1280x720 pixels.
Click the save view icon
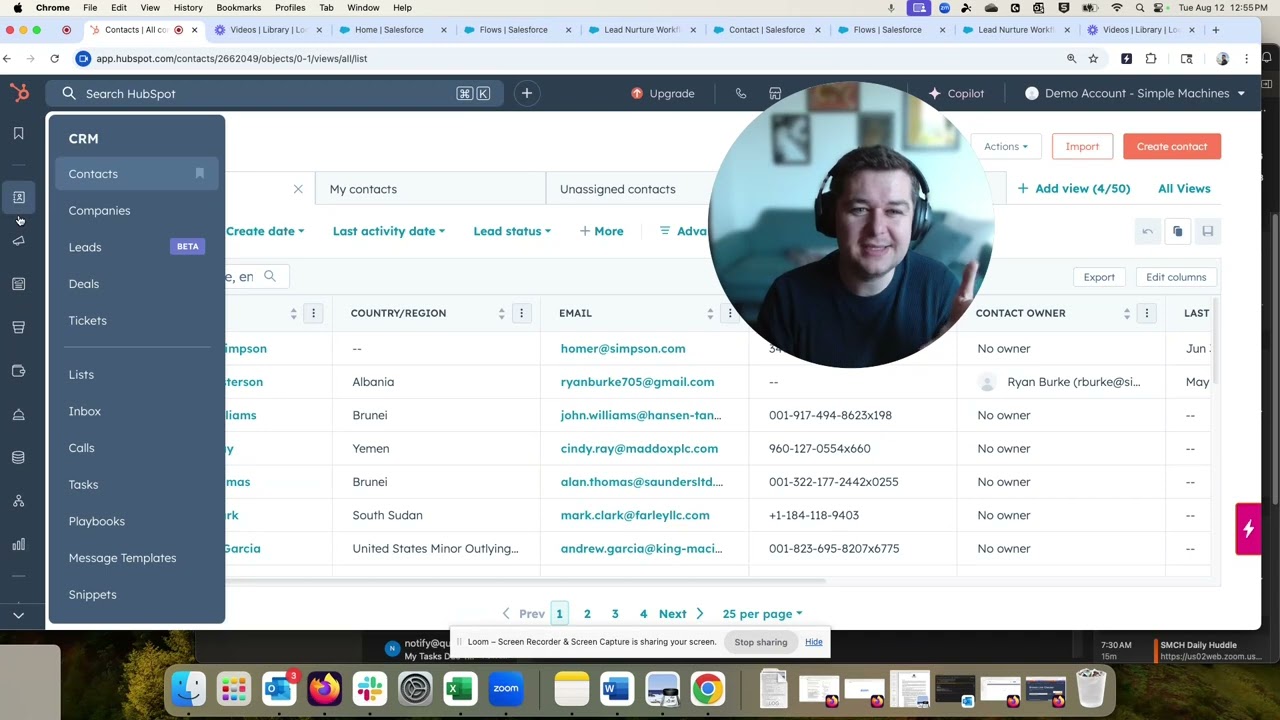click(x=1207, y=231)
